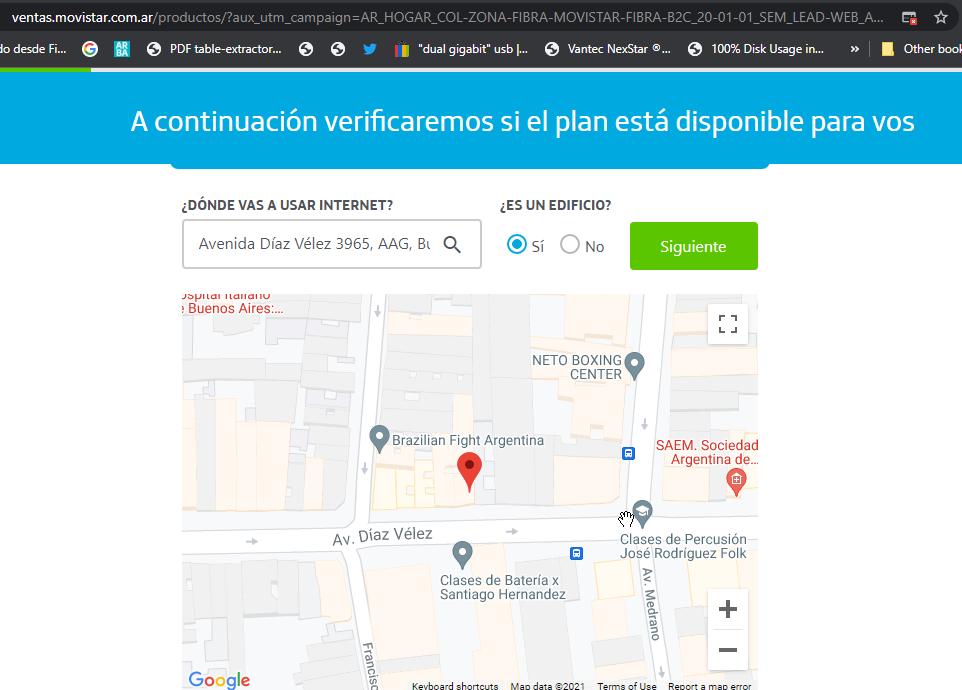Click the search magnifier icon in address field
Viewport: 962px width, 690px height.
tap(452, 244)
